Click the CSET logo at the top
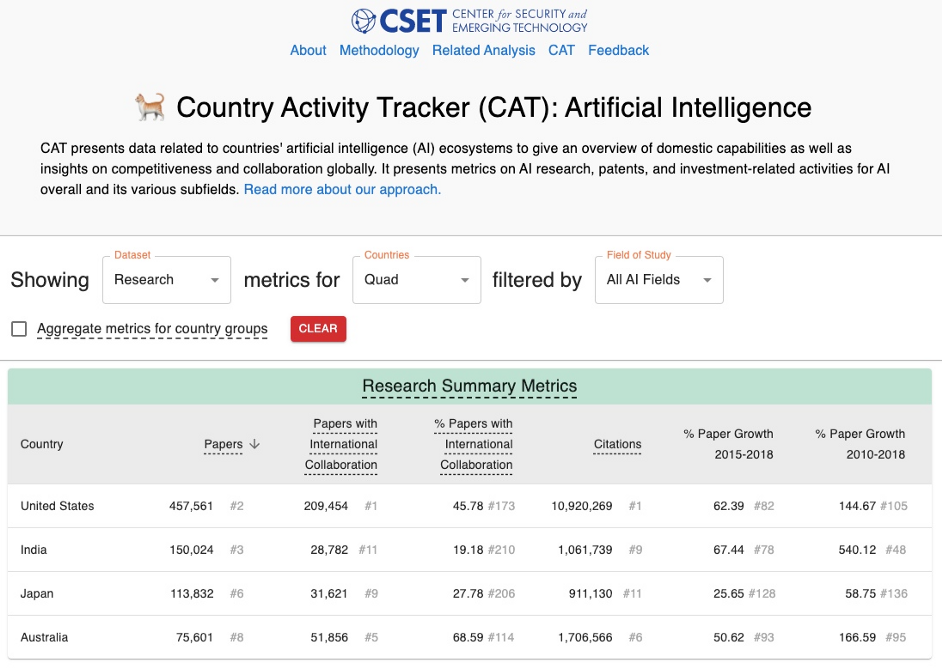 click(x=469, y=20)
